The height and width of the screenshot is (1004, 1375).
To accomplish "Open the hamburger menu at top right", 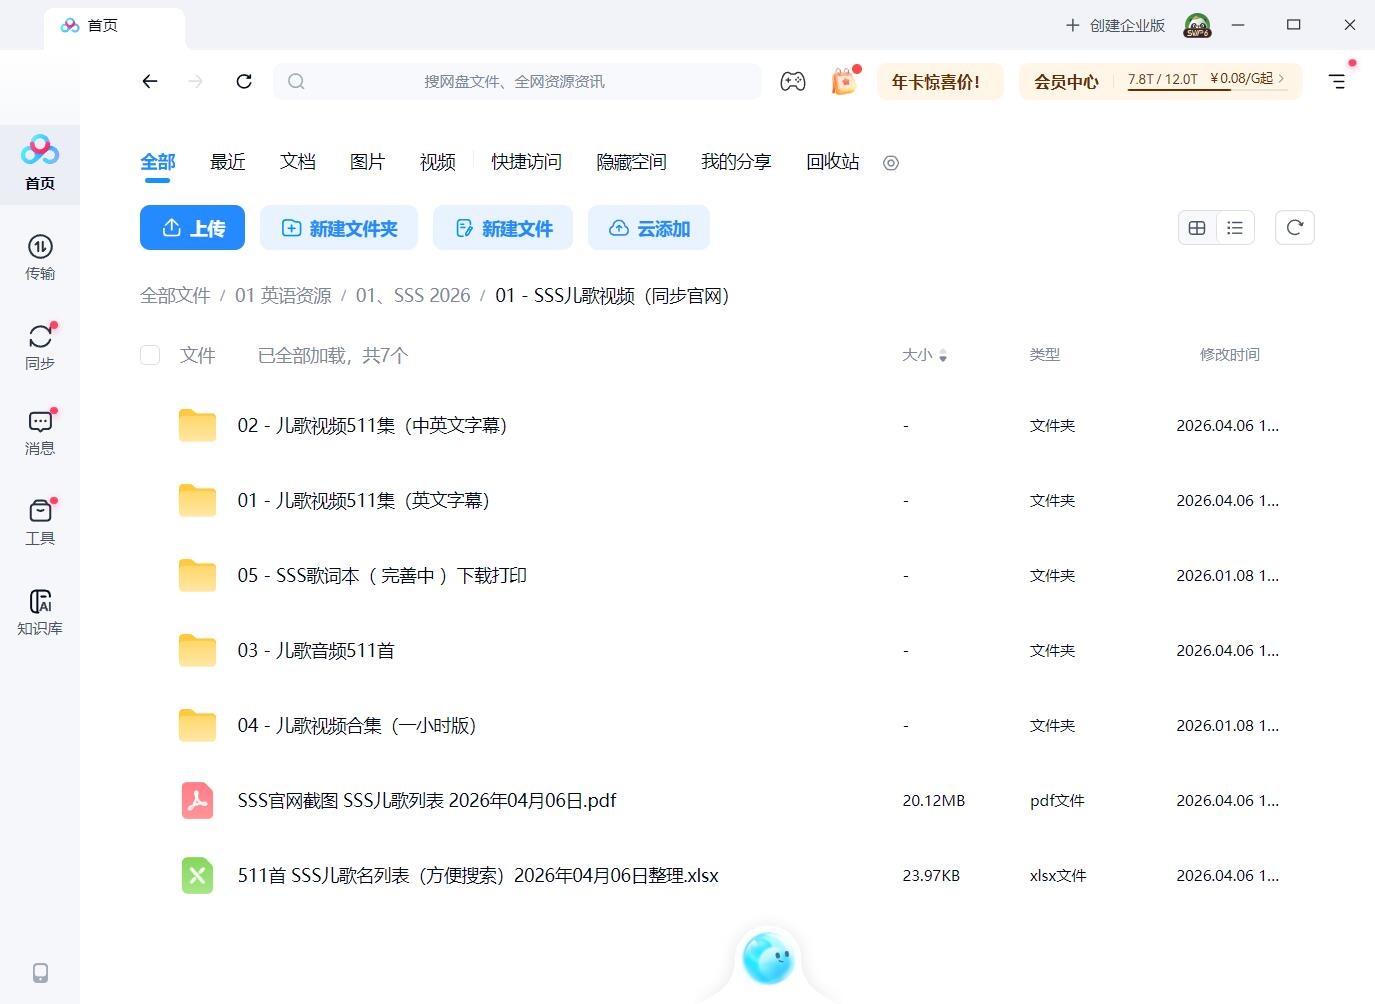I will (1338, 81).
